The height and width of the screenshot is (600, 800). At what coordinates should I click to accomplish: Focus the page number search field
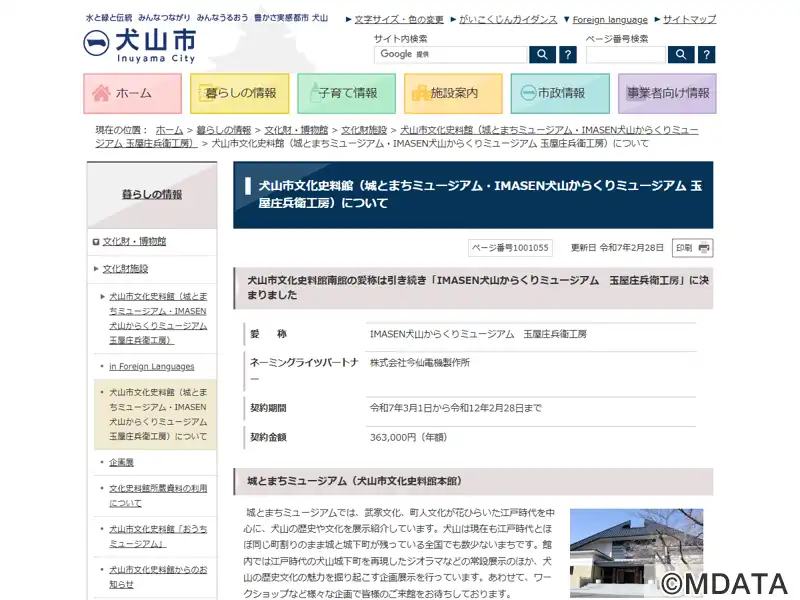click(625, 54)
